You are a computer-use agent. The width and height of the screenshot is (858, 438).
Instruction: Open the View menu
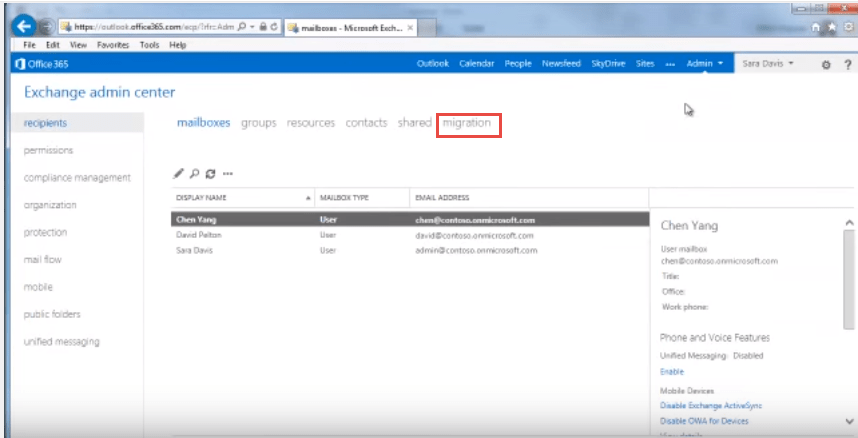tap(78, 45)
